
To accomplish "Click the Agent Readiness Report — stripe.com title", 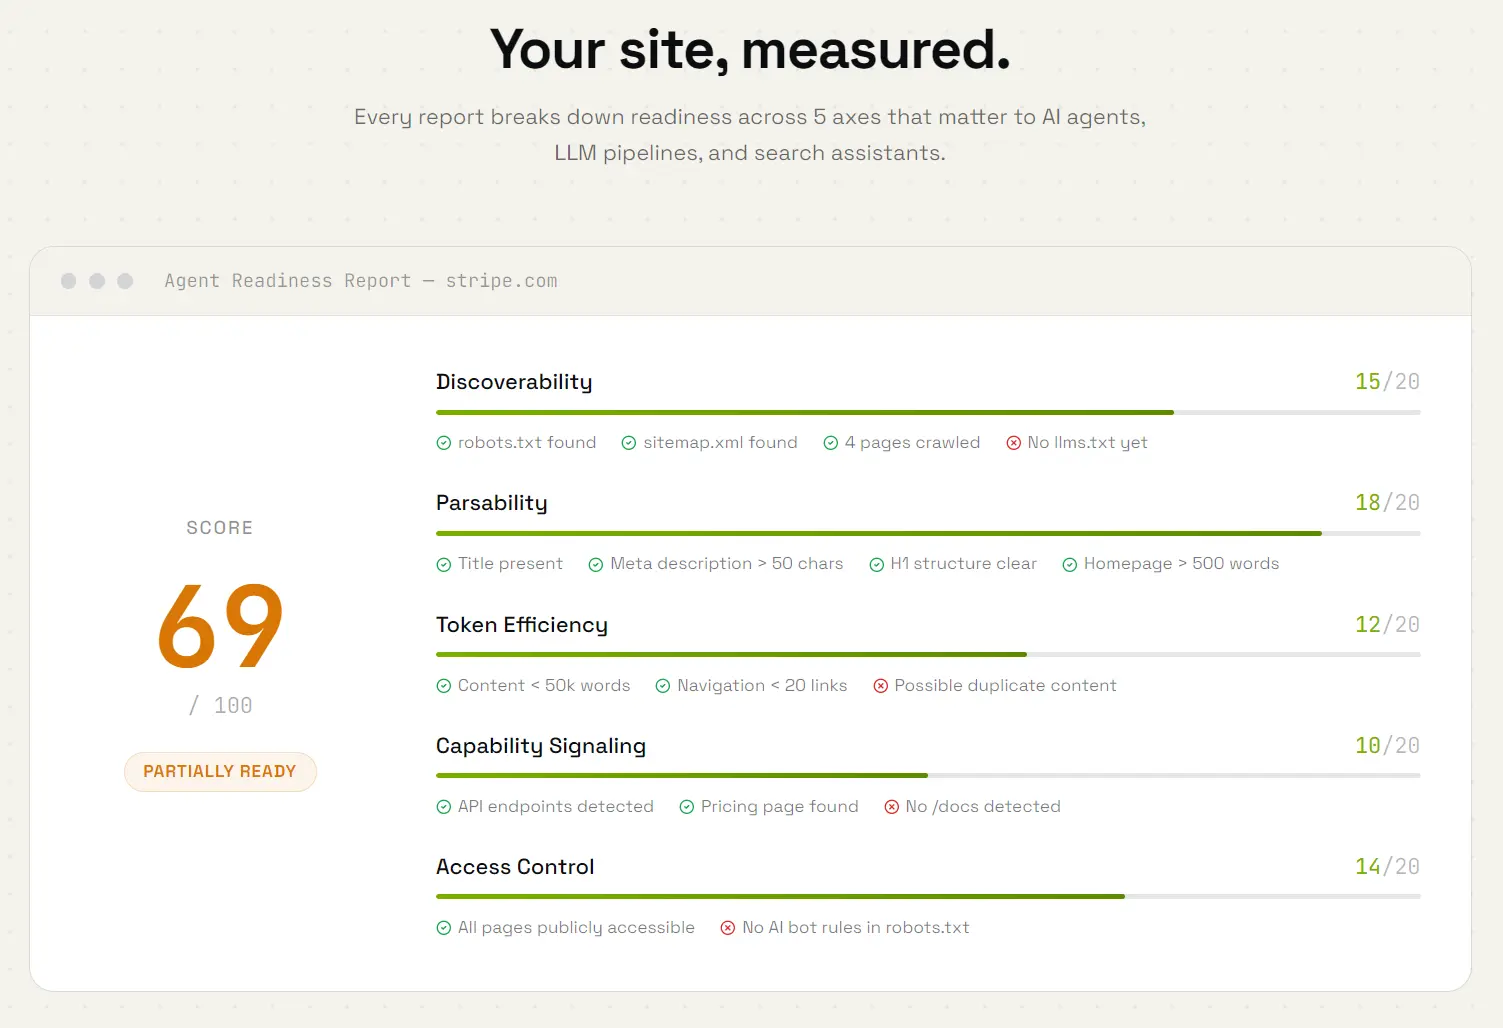I will tap(361, 281).
